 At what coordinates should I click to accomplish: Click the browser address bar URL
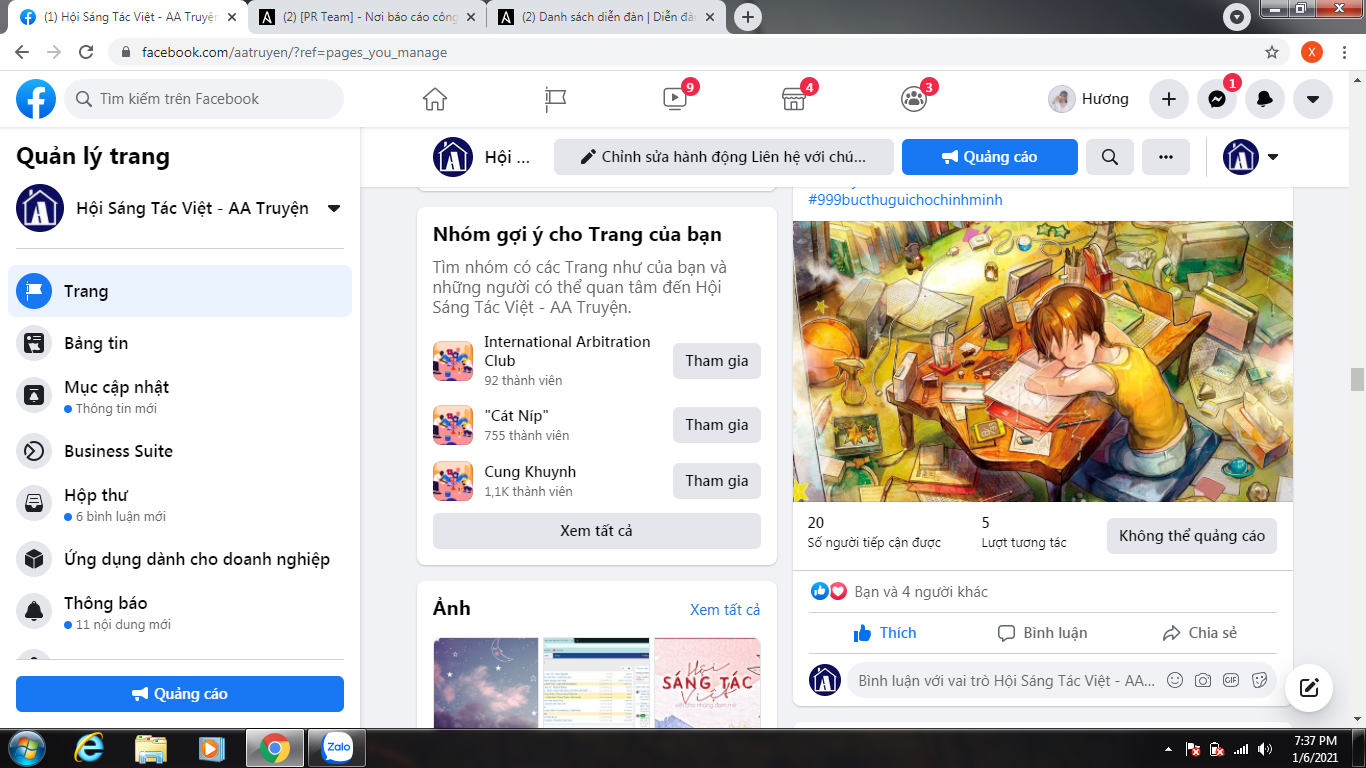point(294,52)
